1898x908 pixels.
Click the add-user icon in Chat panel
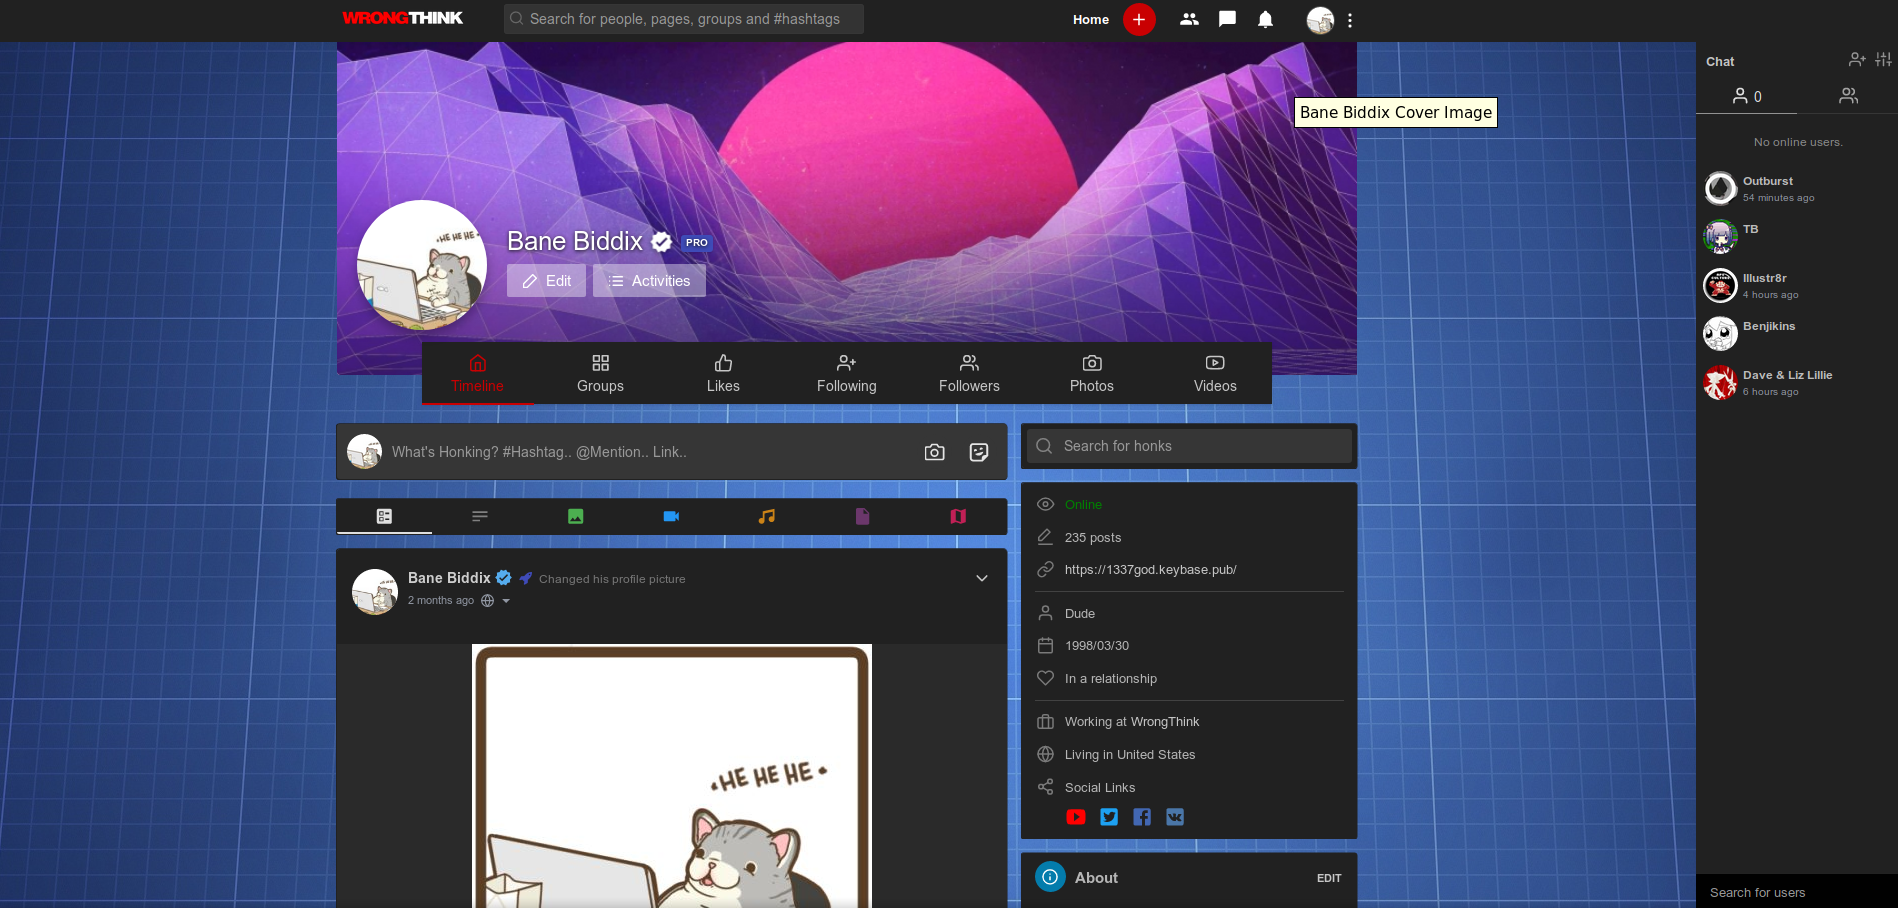(1857, 60)
